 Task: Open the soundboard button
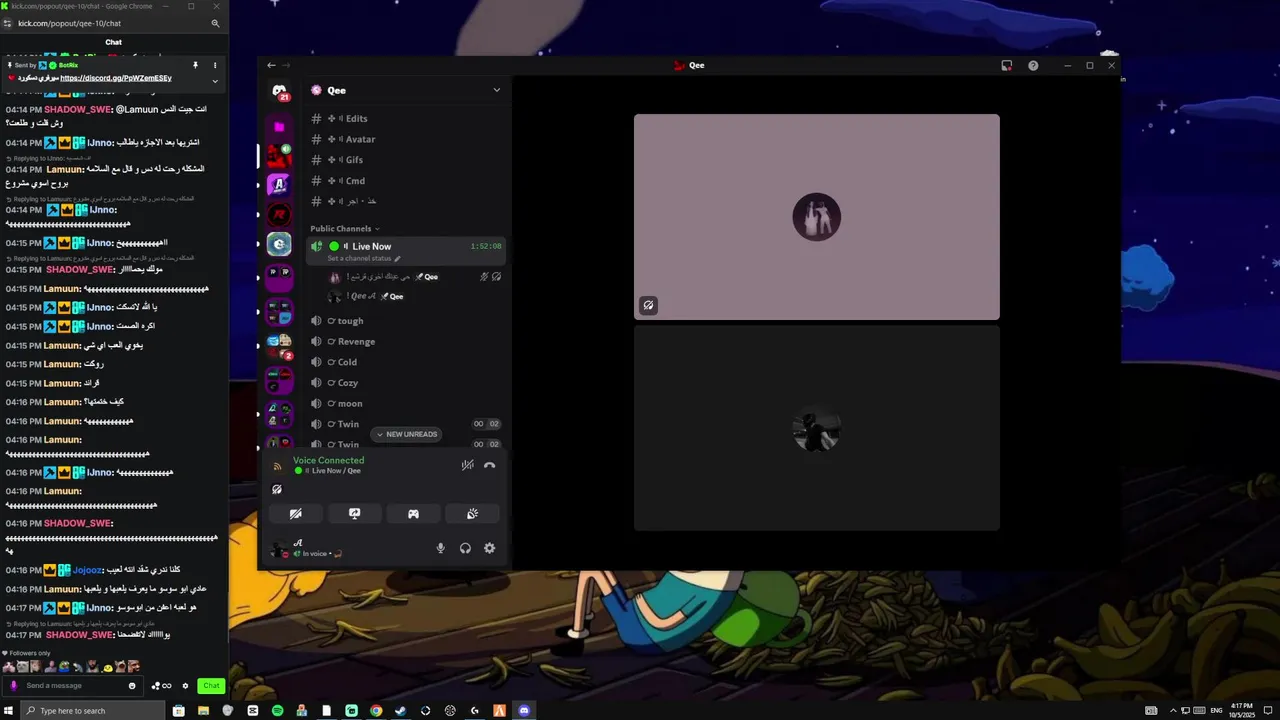tap(472, 514)
